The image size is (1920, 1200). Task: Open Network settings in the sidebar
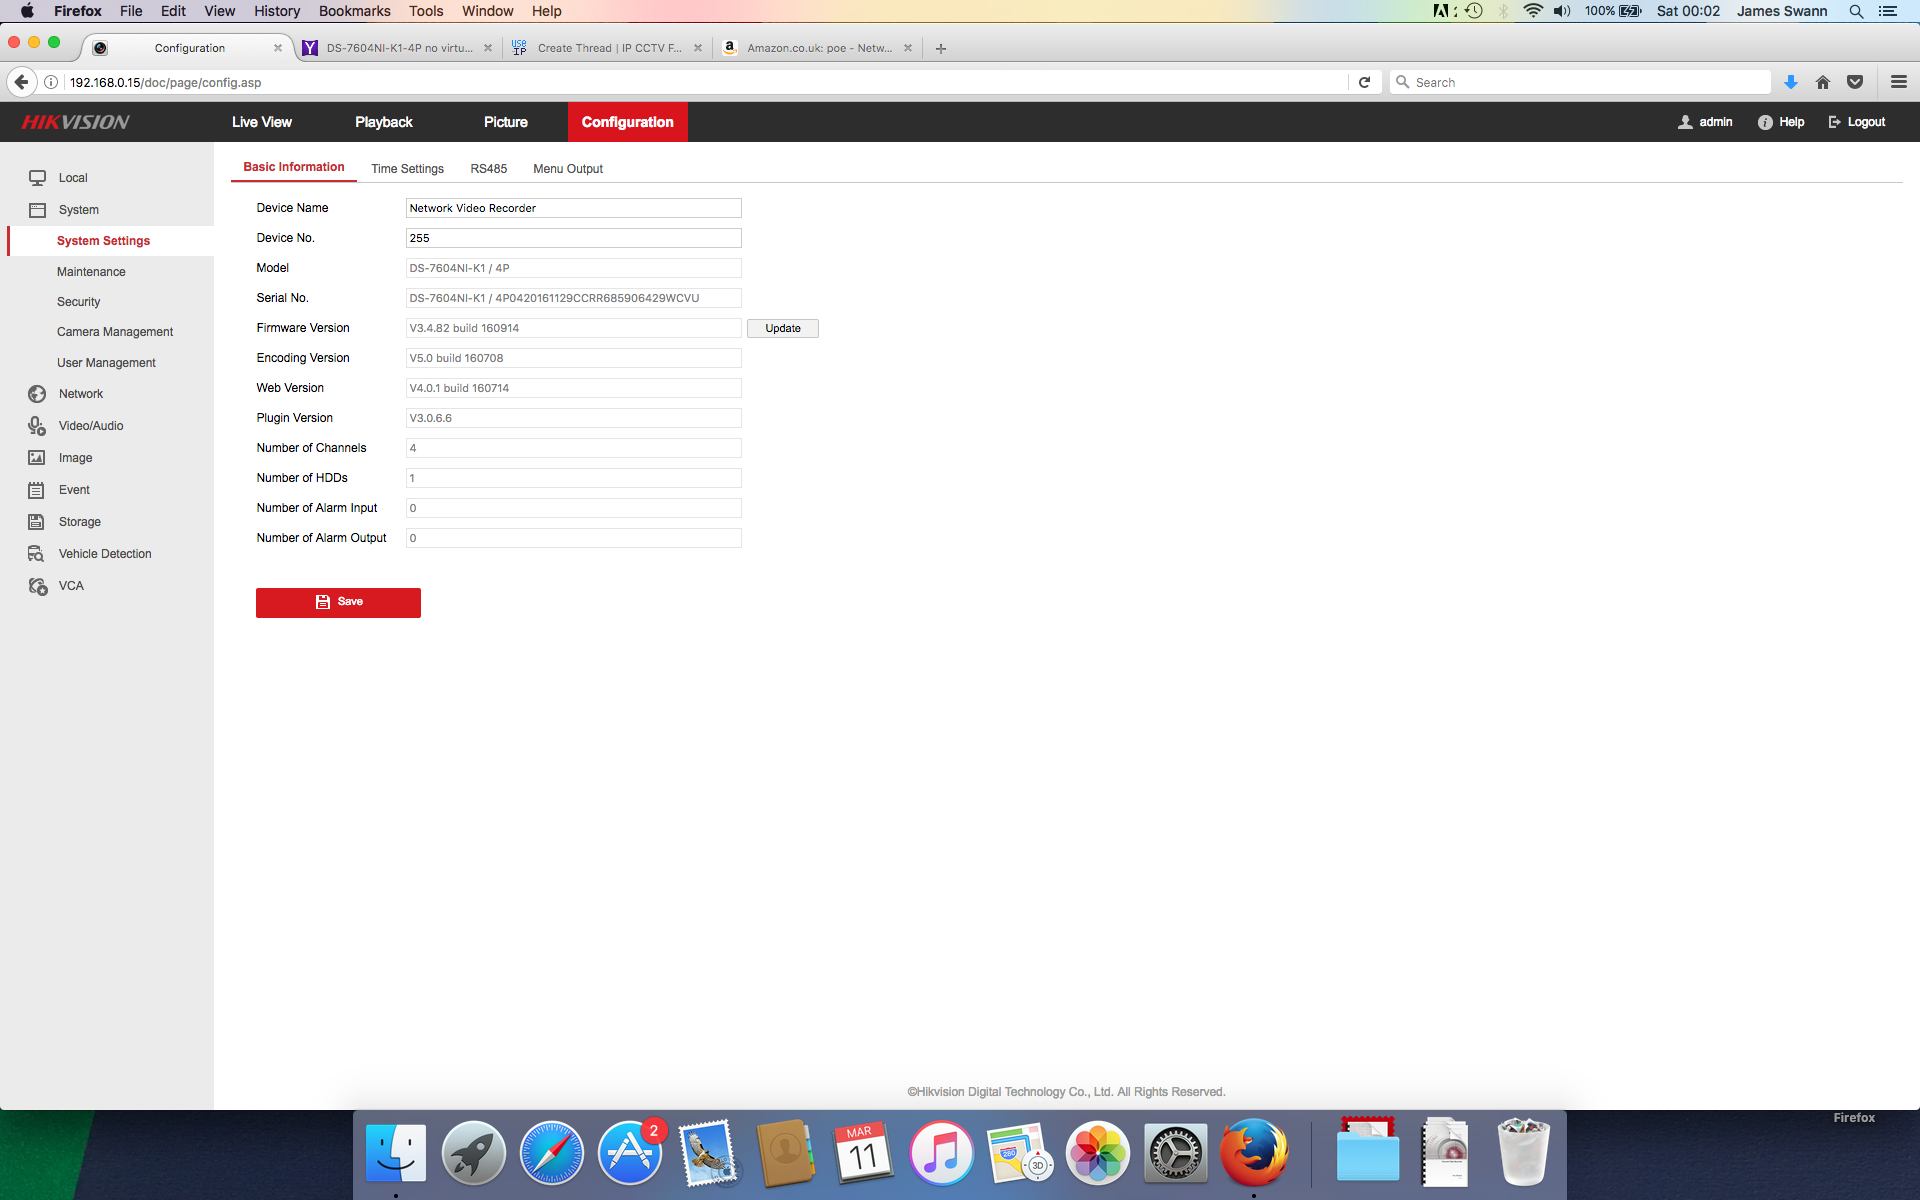pos(79,393)
